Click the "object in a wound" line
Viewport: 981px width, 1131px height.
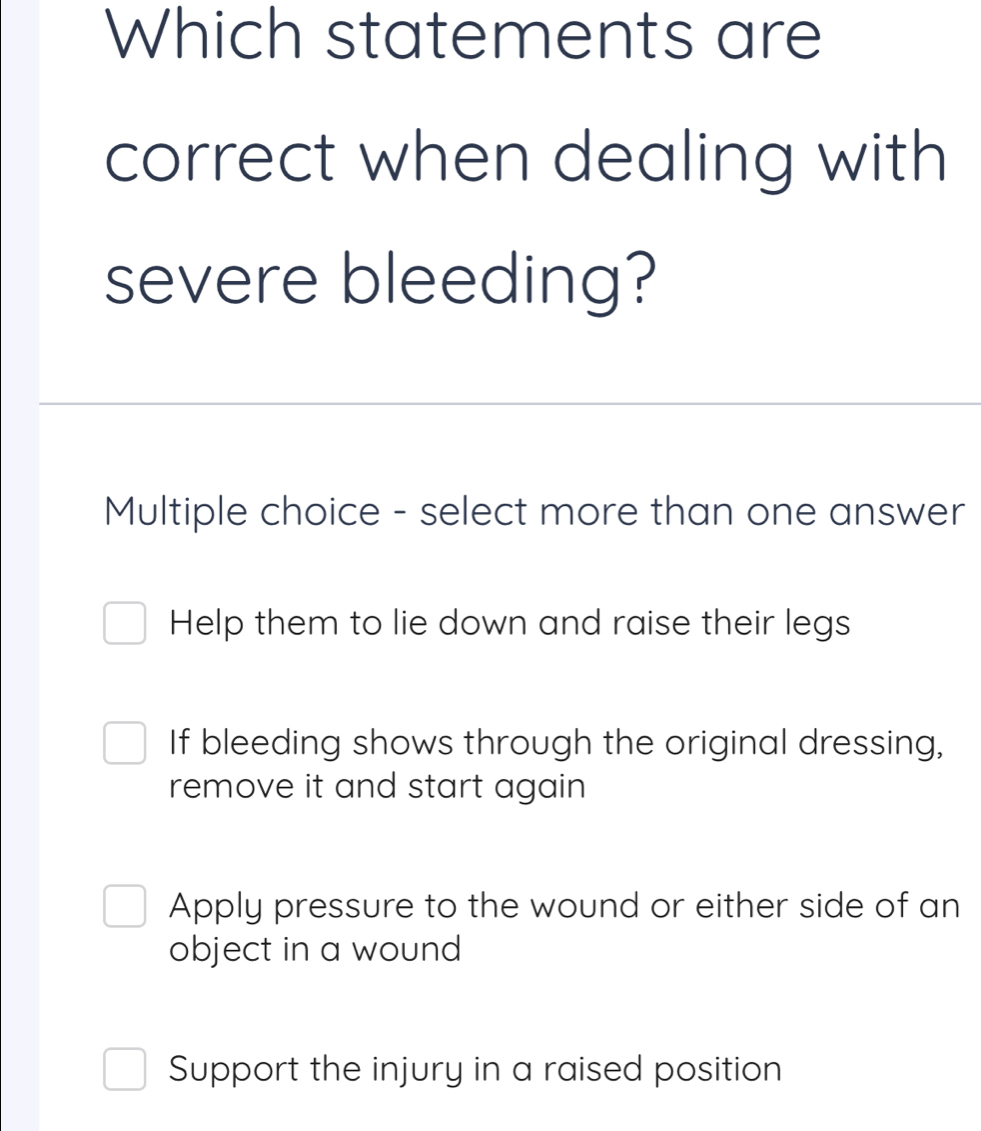[x=315, y=948]
